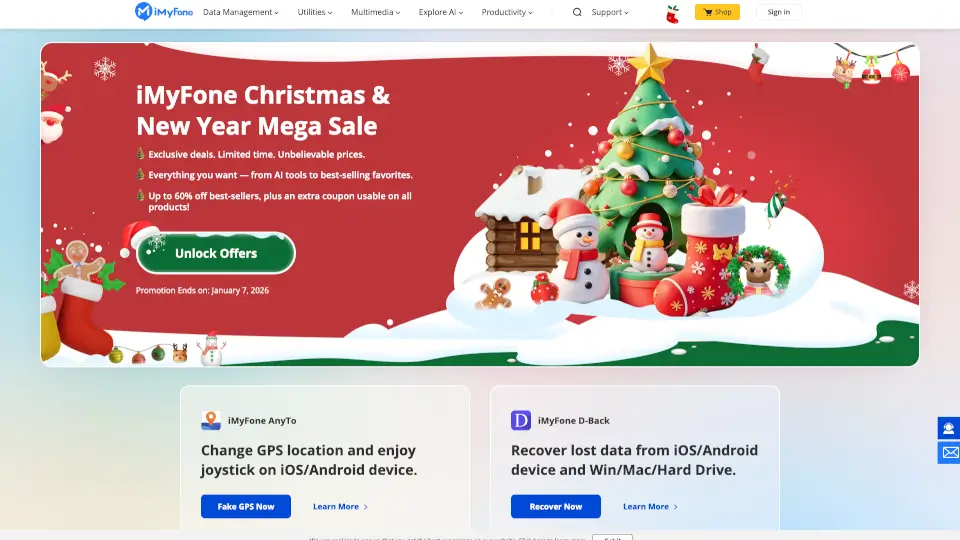Screen dimensions: 960x540
Task: Click the email envelope side icon
Action: click(950, 452)
